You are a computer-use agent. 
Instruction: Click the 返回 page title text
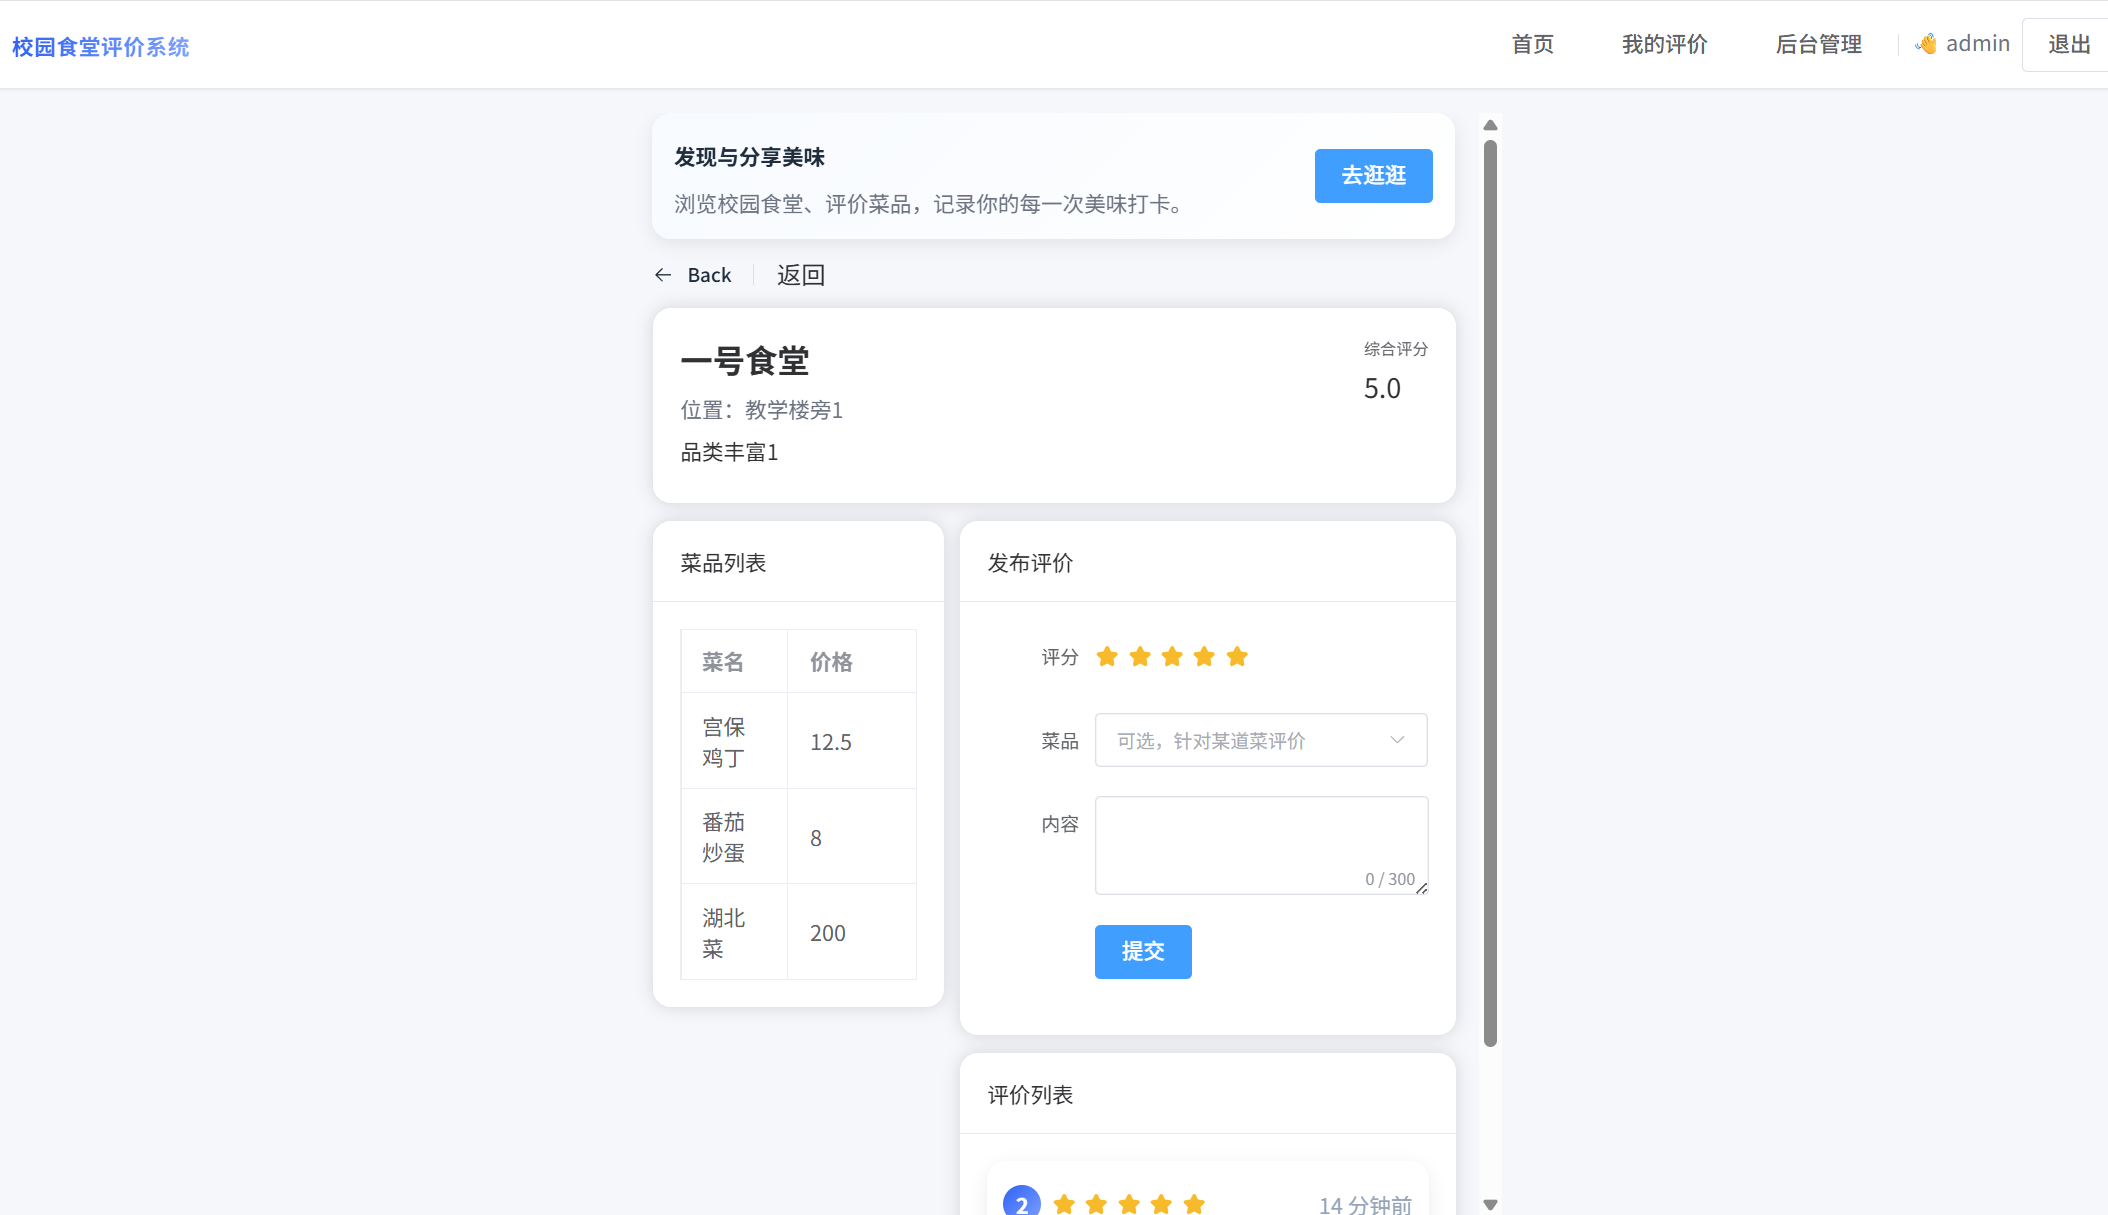tap(800, 275)
